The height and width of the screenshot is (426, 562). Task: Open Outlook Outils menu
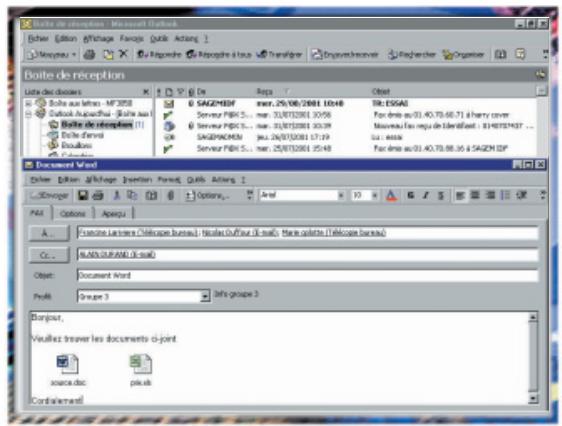[x=159, y=38]
